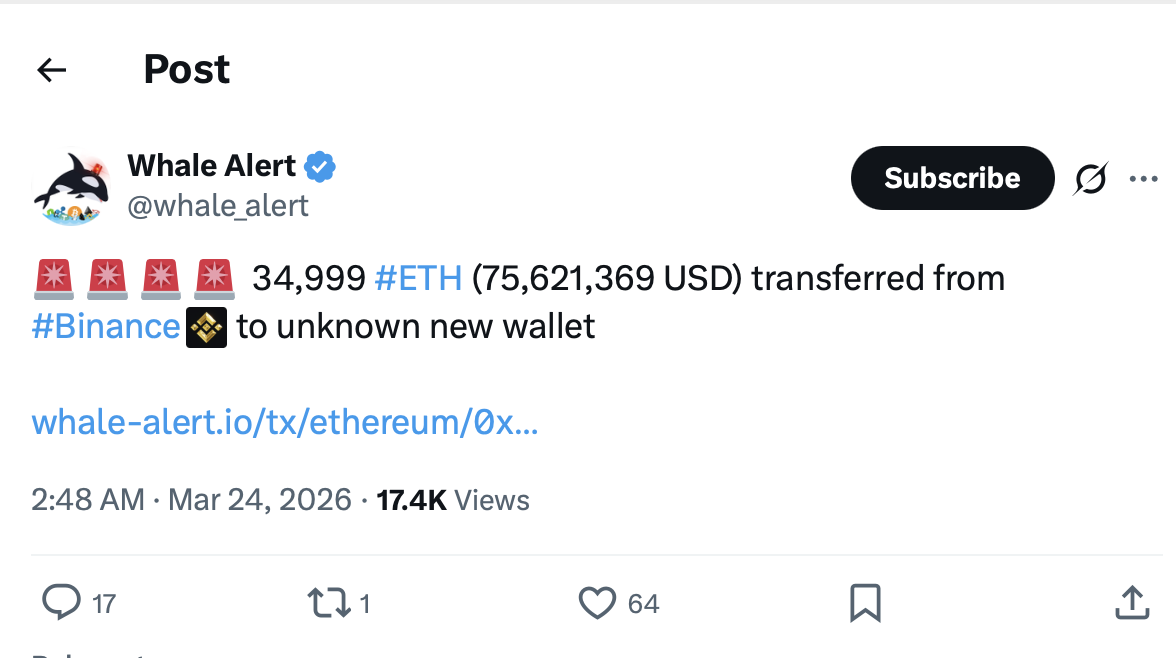The image size is (1176, 658).
Task: Subscribe to Whale Alert
Action: [951, 177]
